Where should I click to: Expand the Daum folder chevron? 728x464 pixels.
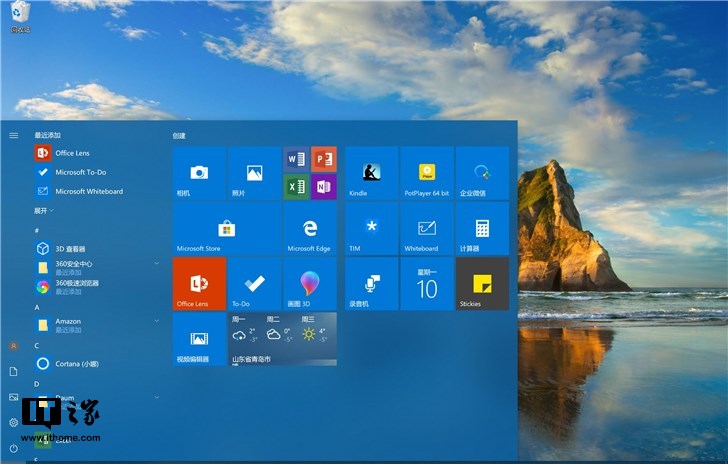156,398
